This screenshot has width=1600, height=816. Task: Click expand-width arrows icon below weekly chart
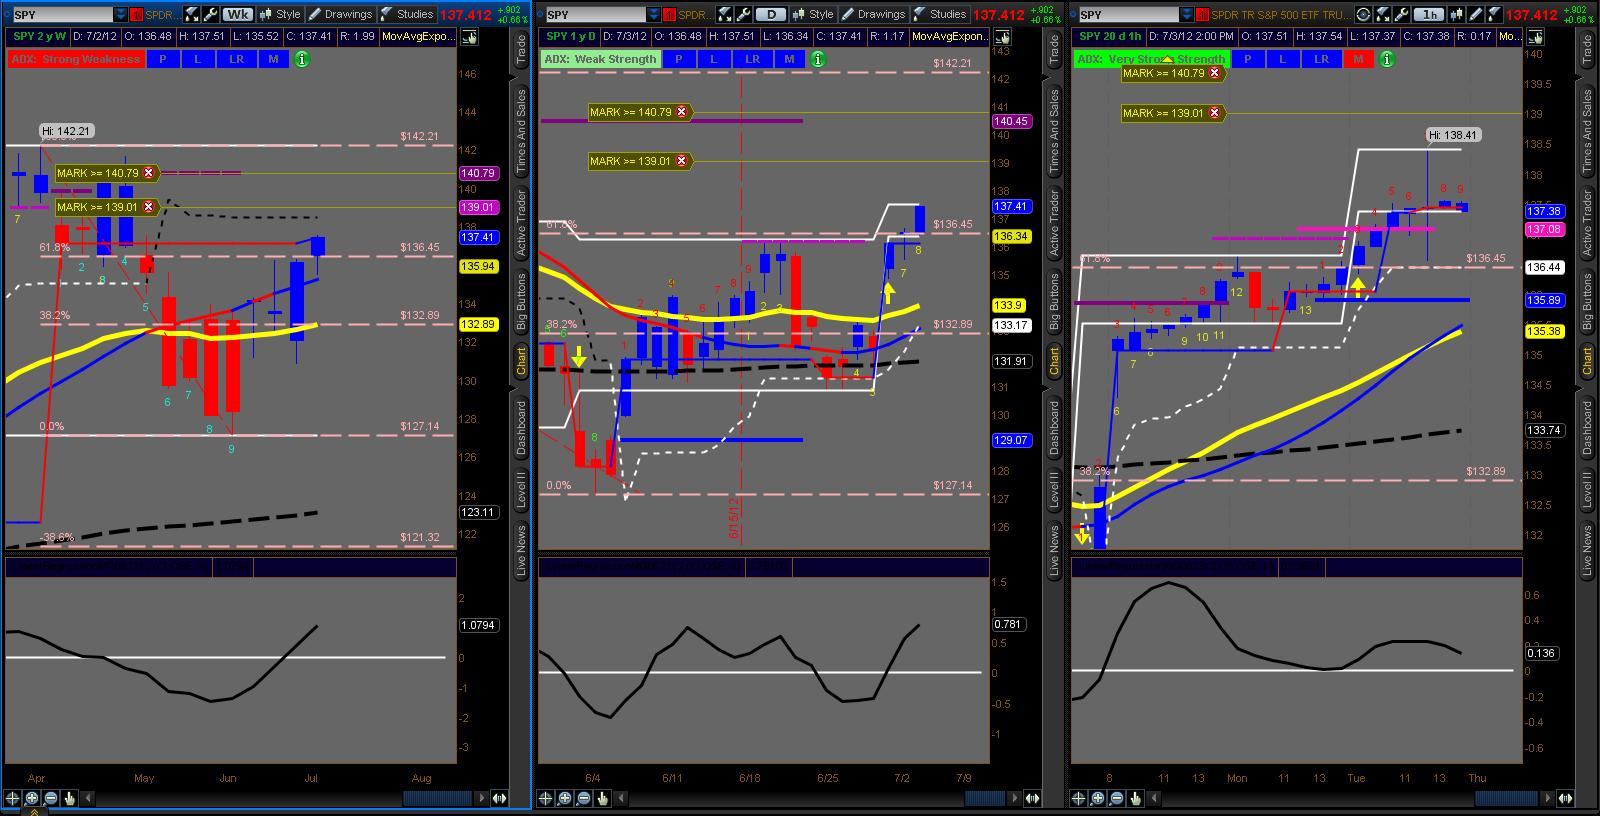tap(498, 798)
